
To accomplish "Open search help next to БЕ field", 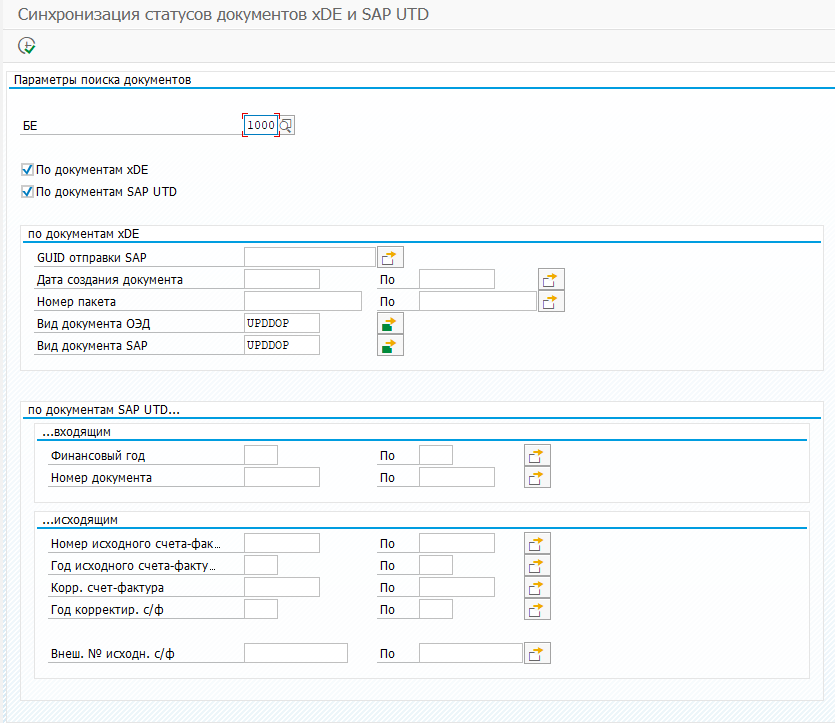I will (x=286, y=125).
